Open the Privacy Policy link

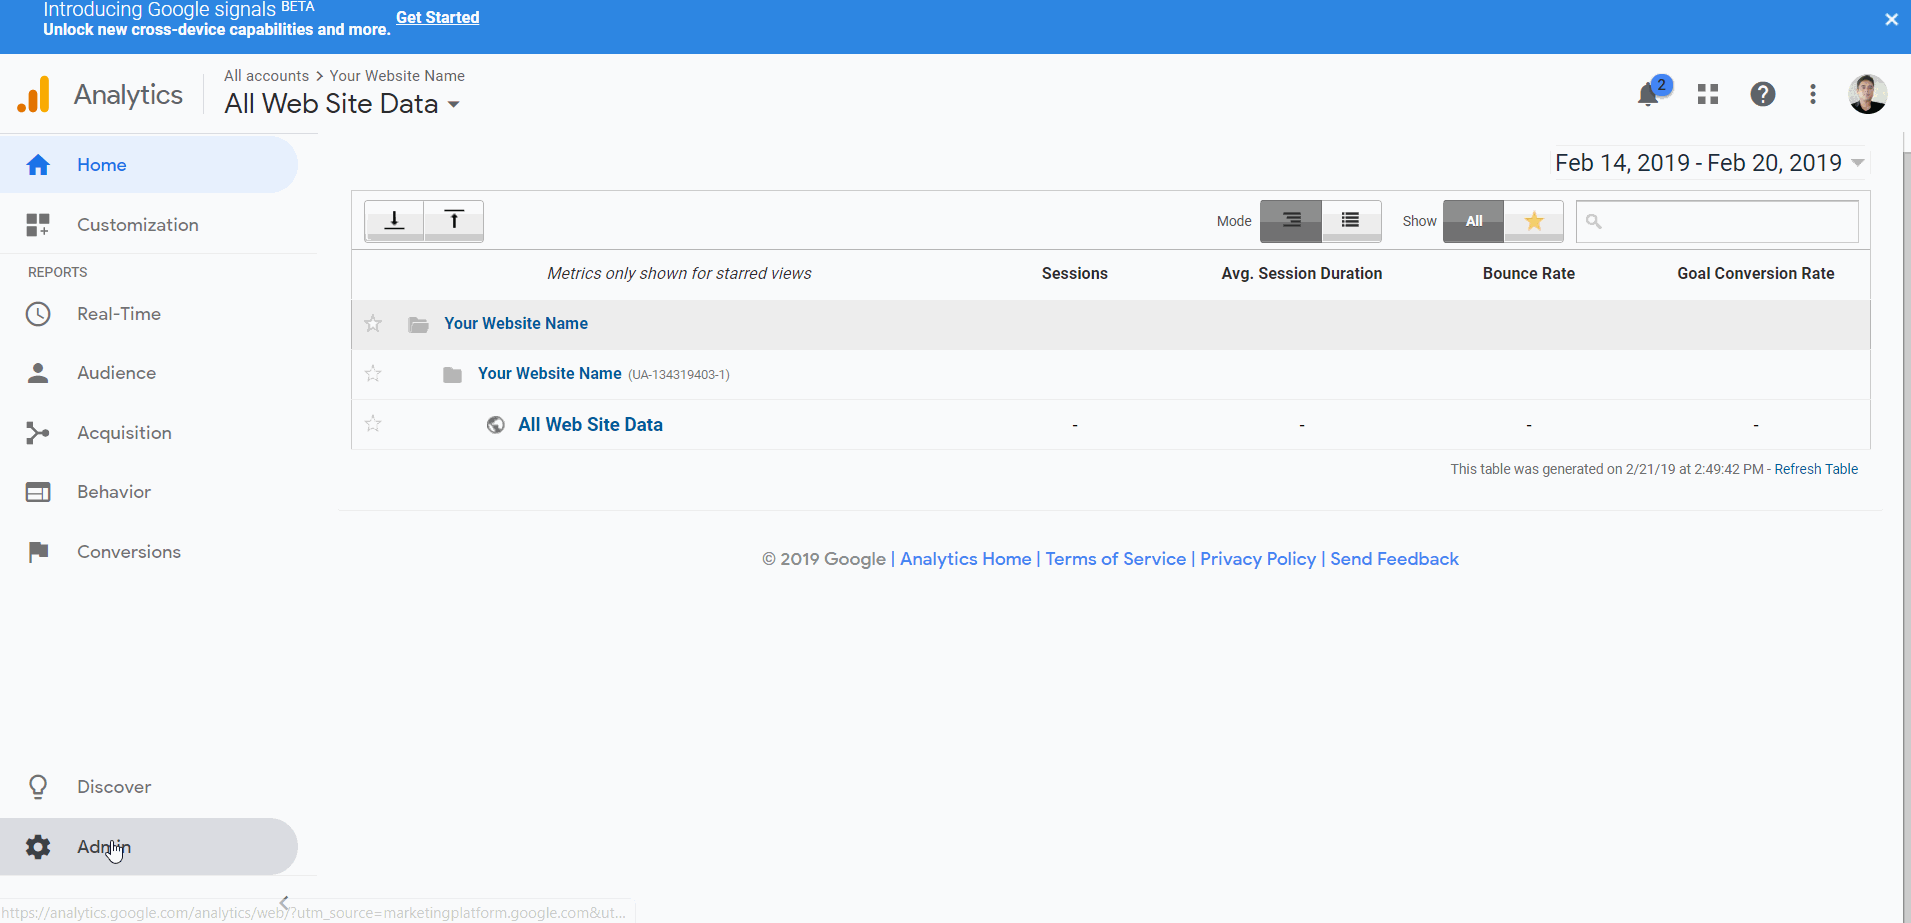click(1258, 559)
